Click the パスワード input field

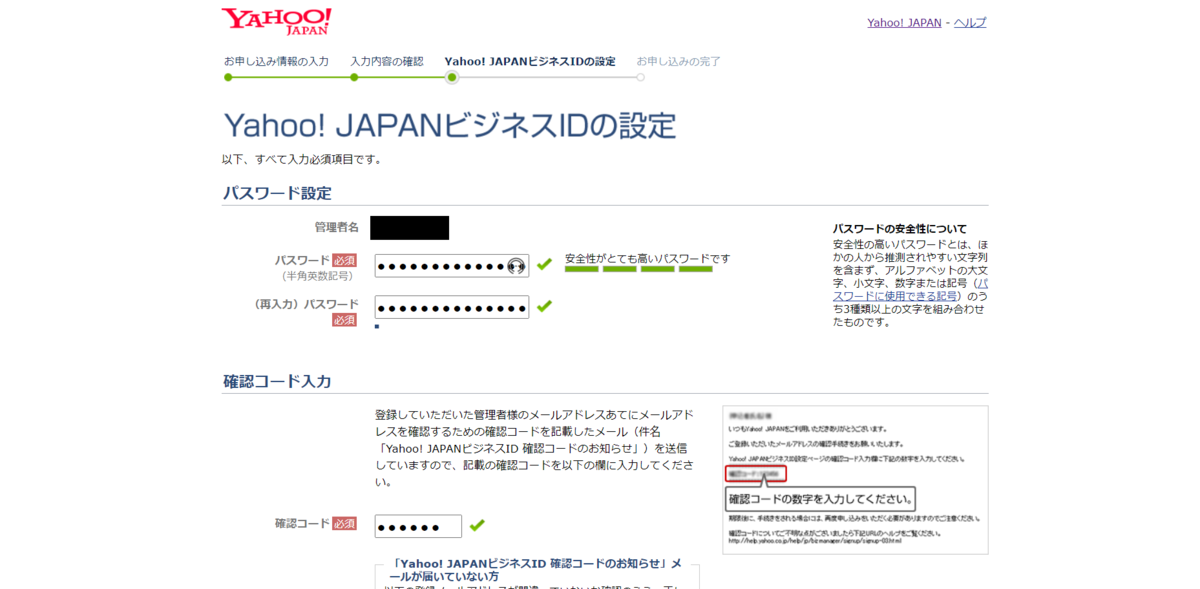pyautogui.click(x=452, y=265)
